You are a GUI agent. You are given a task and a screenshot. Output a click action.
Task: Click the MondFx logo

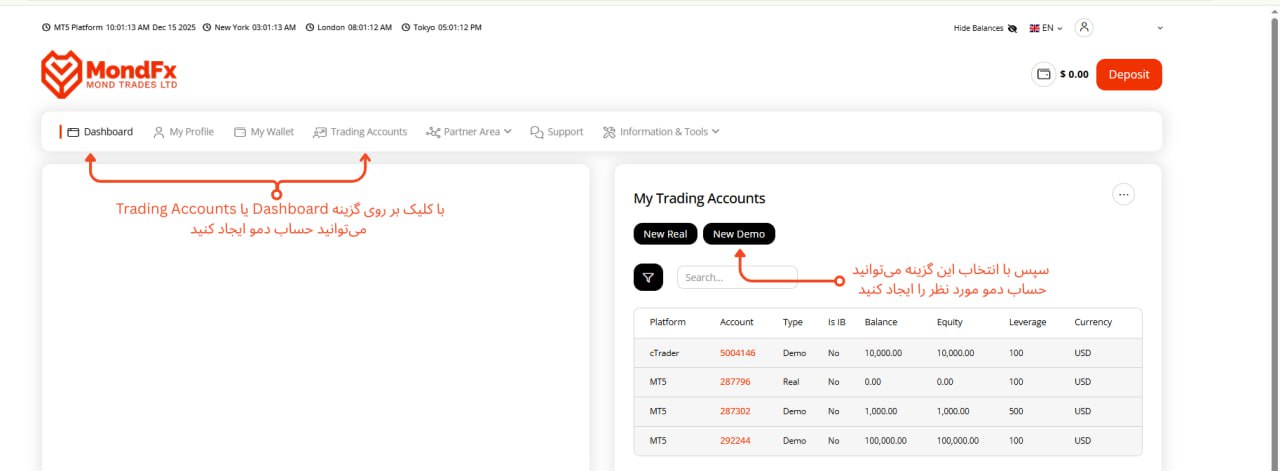pos(108,75)
